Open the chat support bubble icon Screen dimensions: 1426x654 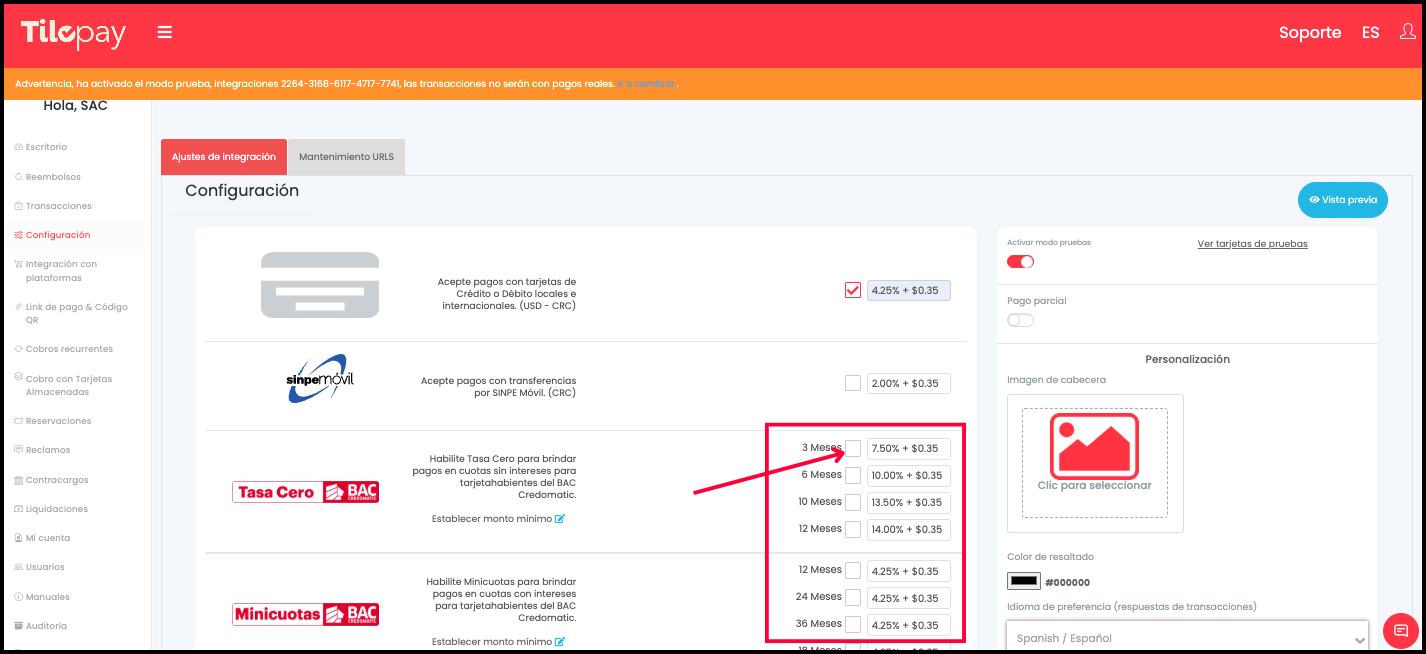(1400, 631)
